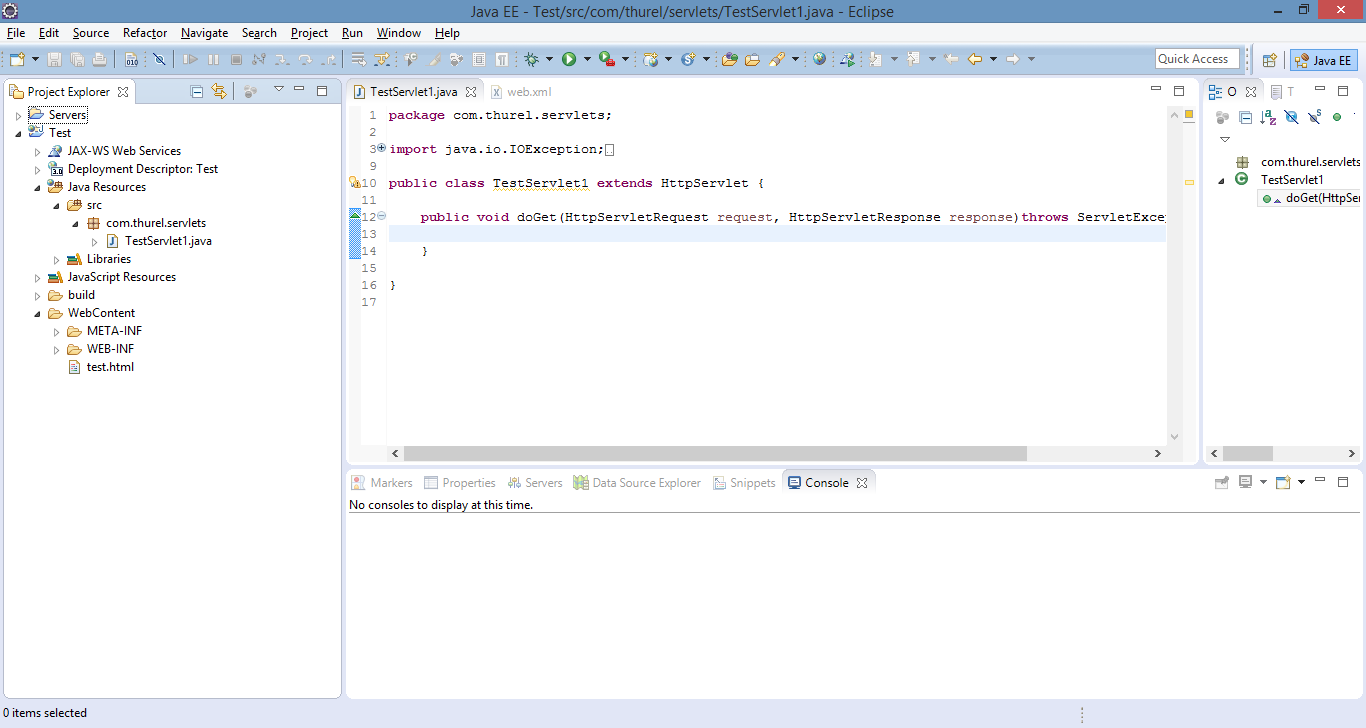Toggle Show Whitespace Characters paragraph icon
The height and width of the screenshot is (728, 1366).
(x=501, y=60)
